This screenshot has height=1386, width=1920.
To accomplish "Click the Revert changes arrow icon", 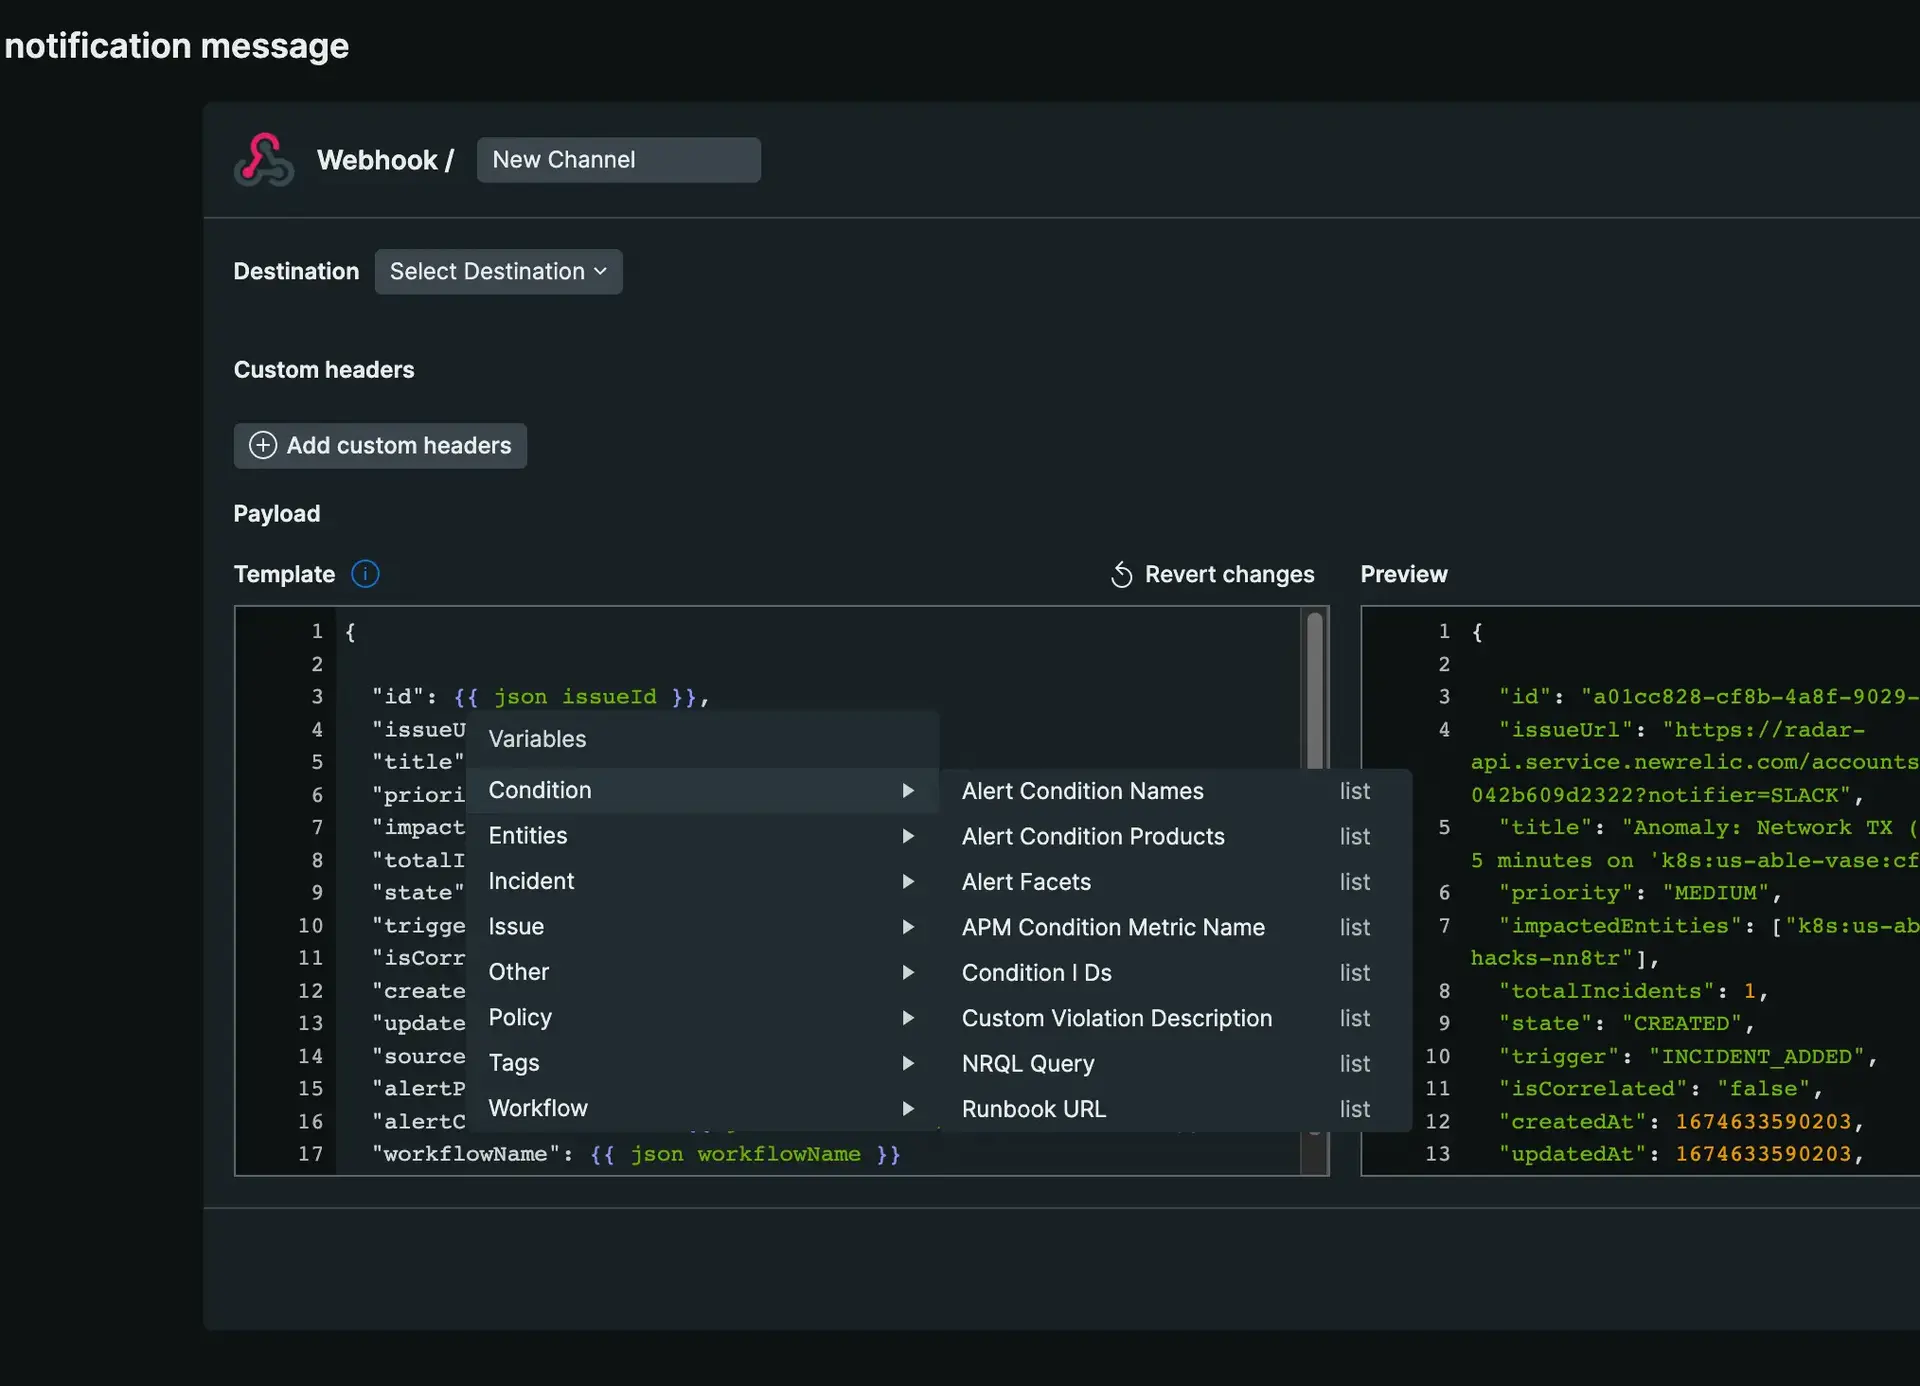I will tap(1121, 575).
